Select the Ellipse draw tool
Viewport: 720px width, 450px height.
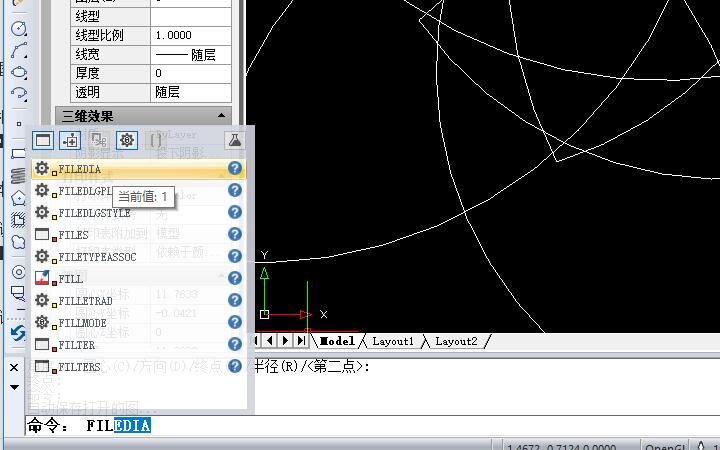[18, 72]
